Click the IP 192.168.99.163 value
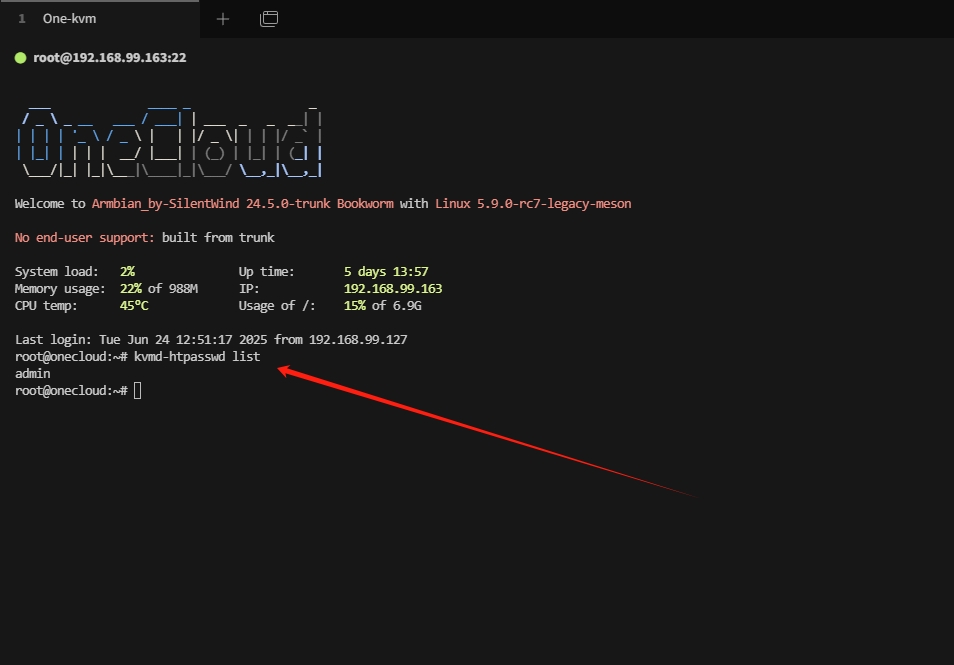This screenshot has width=954, height=665. point(393,288)
